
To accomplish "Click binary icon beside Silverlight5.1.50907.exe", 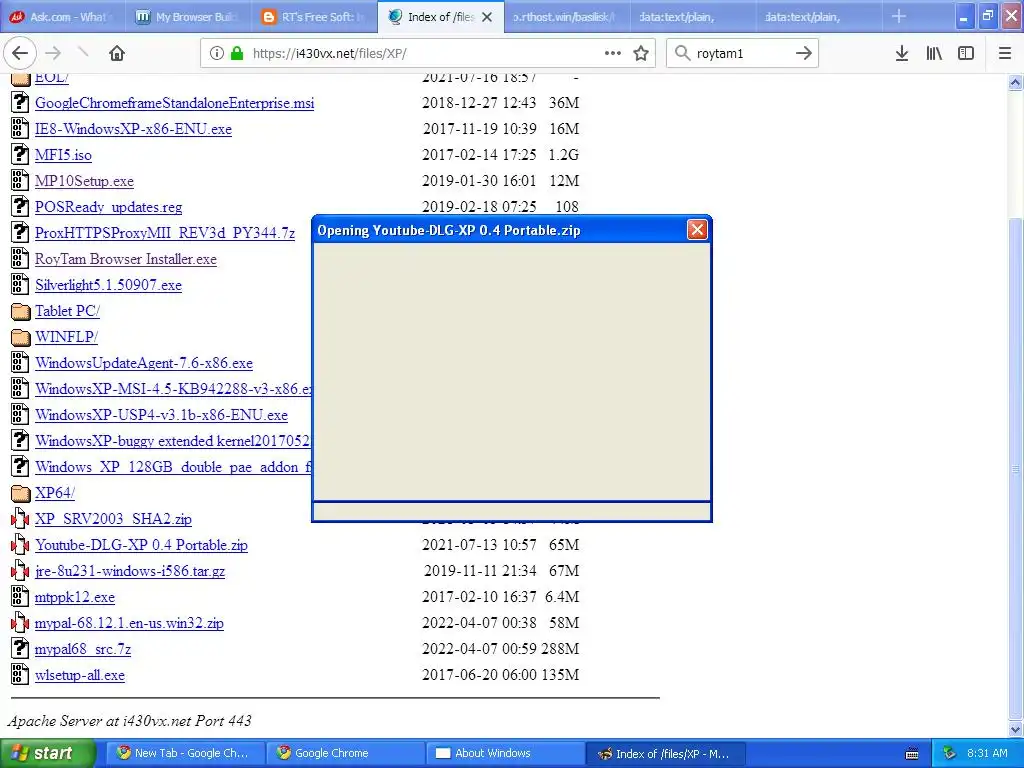I will (x=20, y=285).
